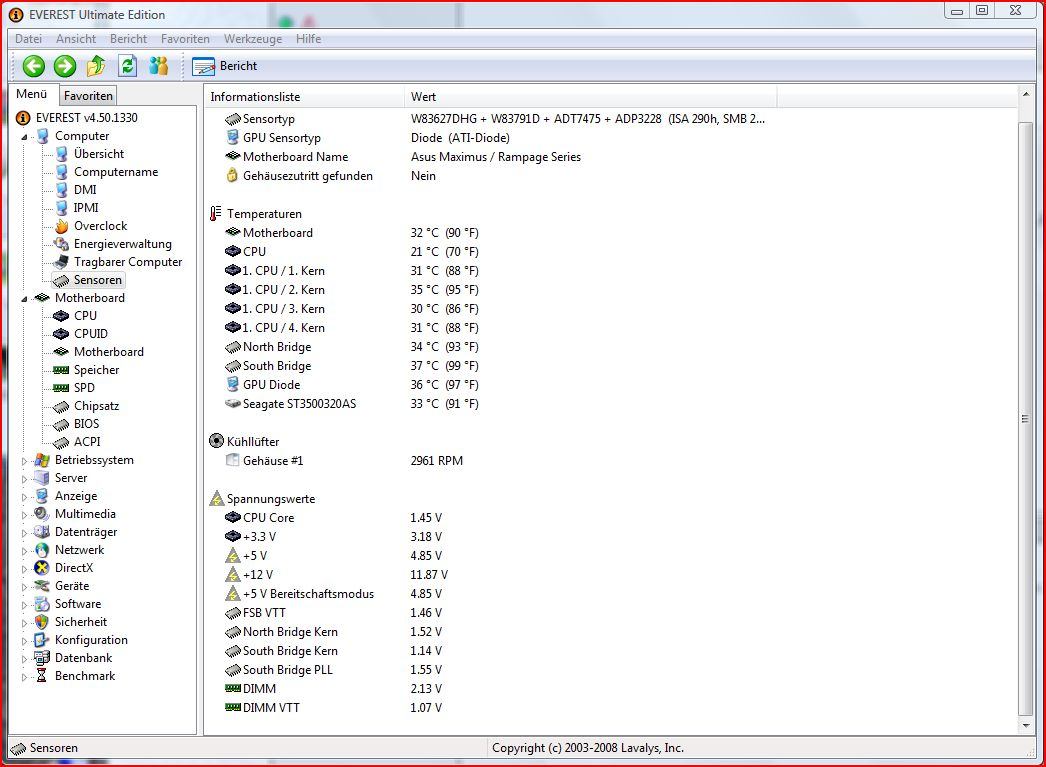This screenshot has width=1046, height=767.
Task: Switch to the Favoriten tab
Action: (88, 95)
